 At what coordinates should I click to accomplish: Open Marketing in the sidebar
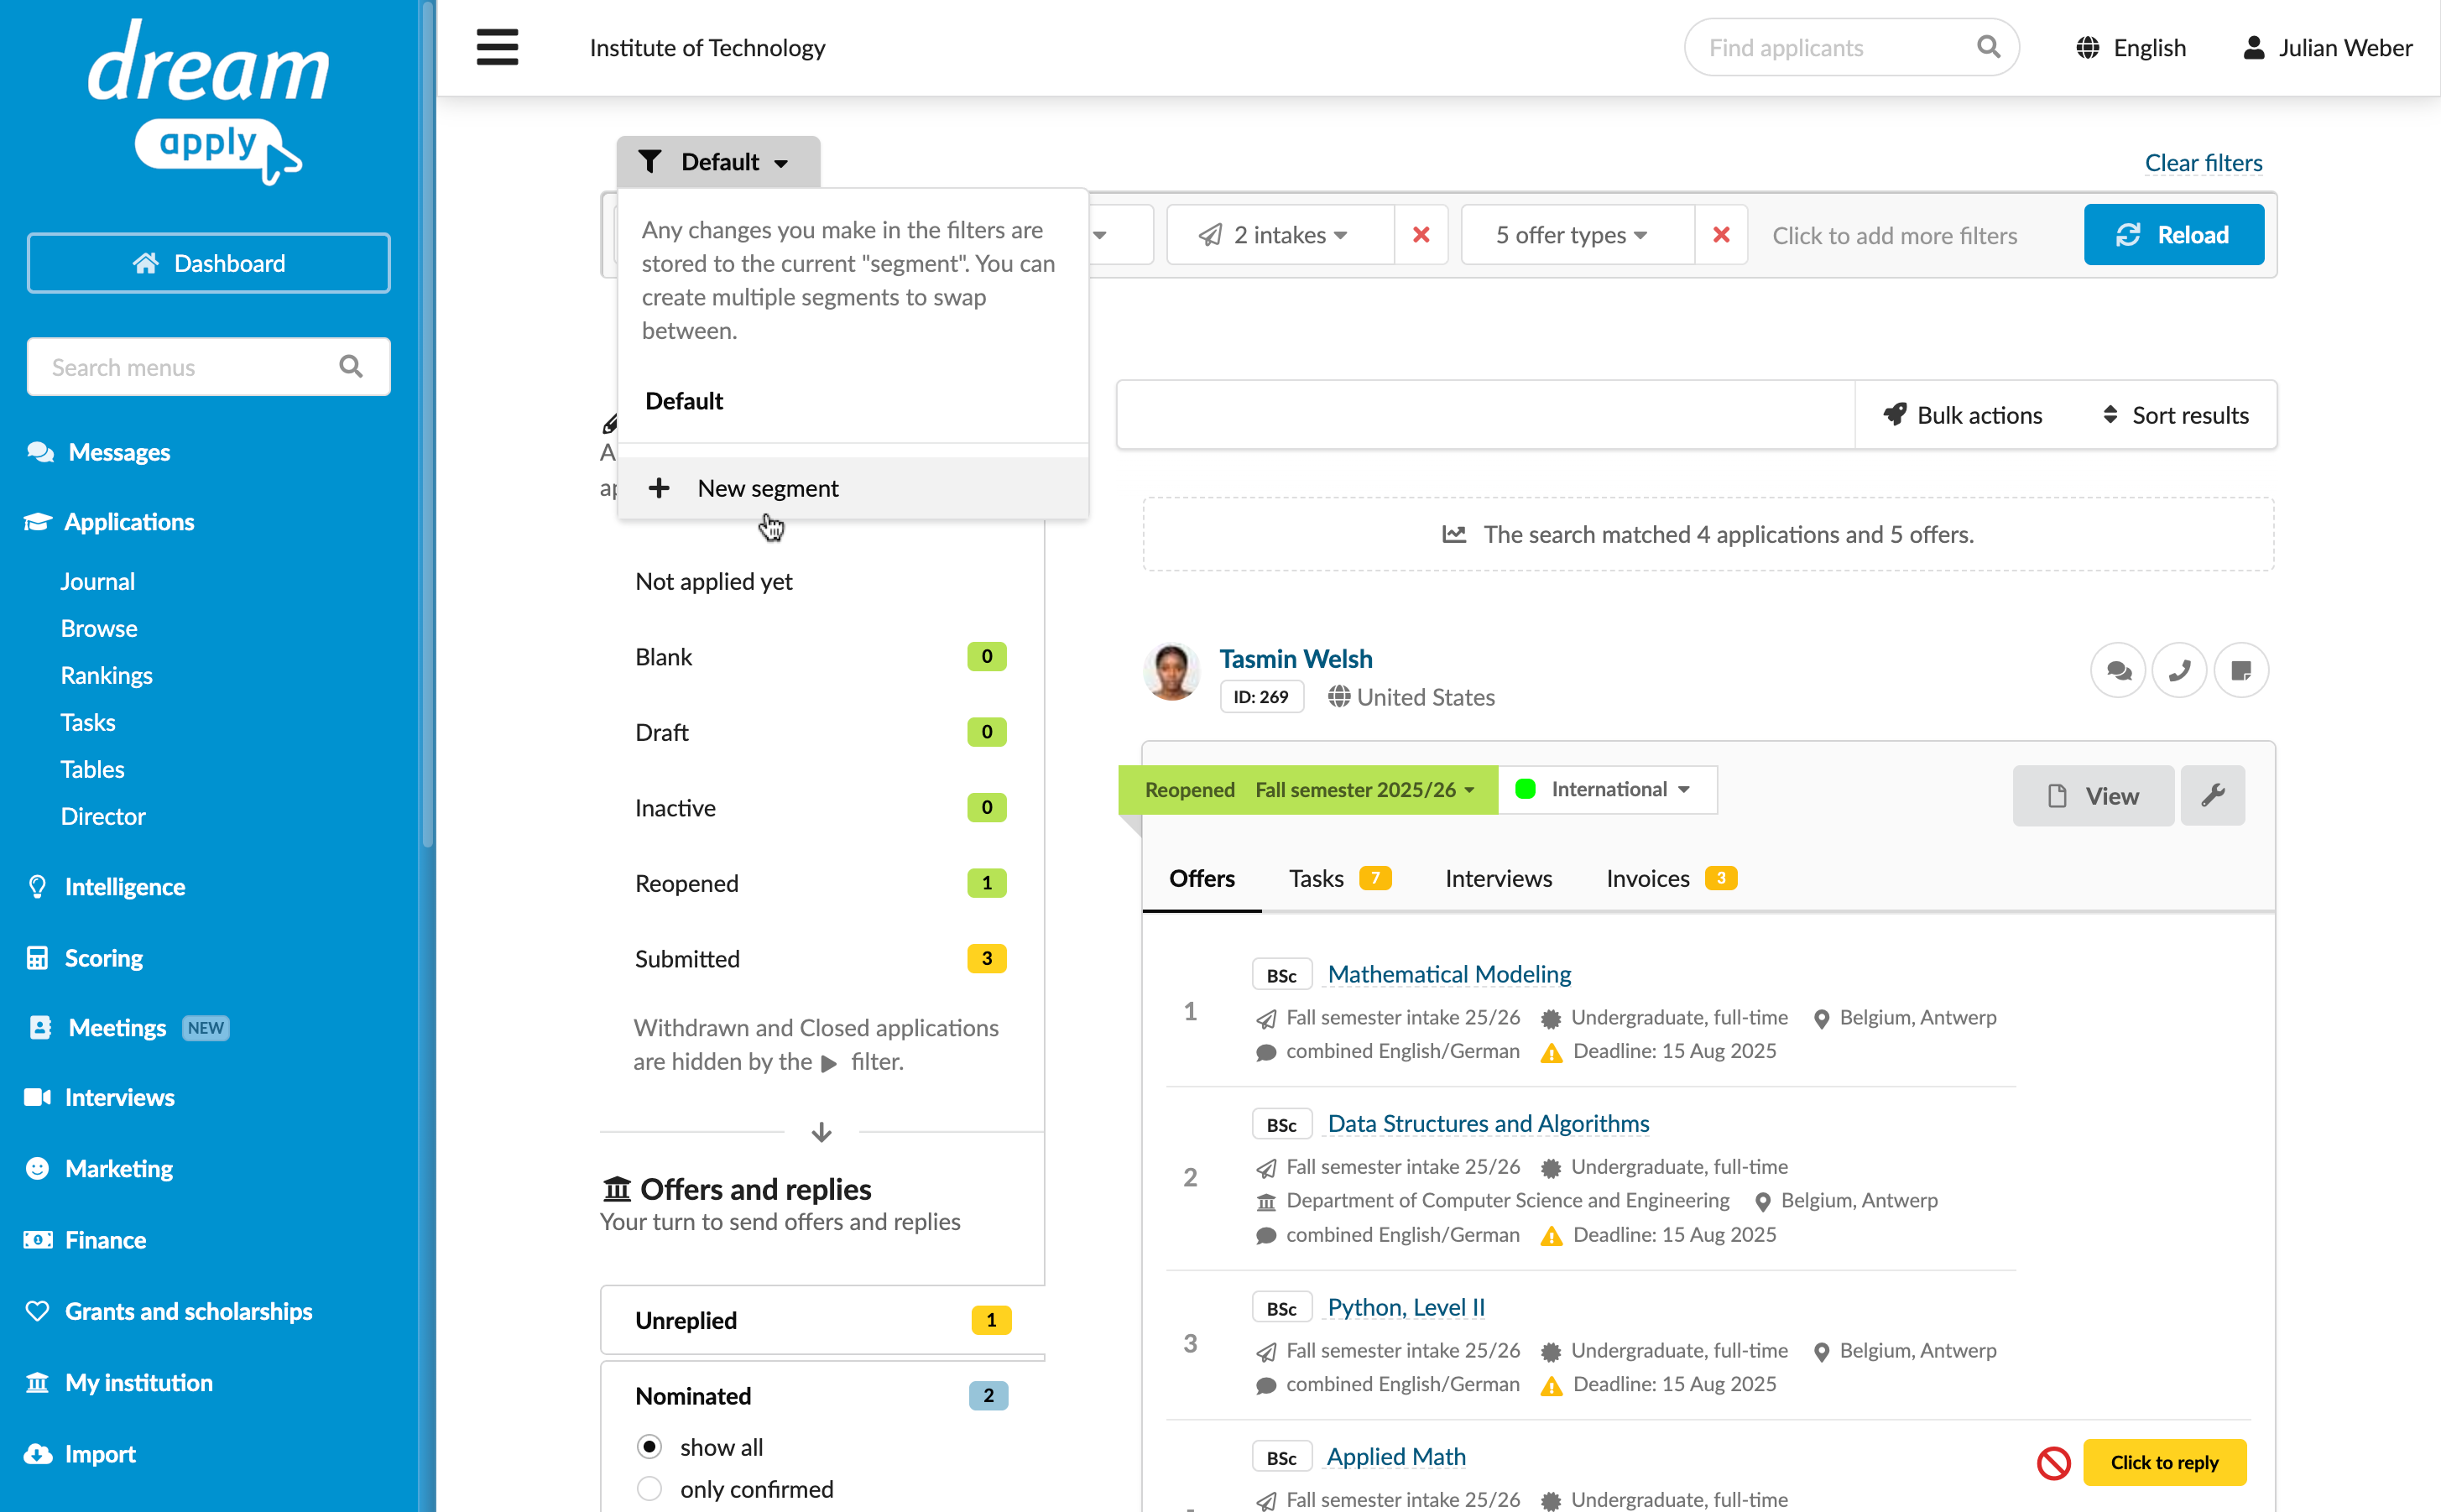click(x=118, y=1168)
